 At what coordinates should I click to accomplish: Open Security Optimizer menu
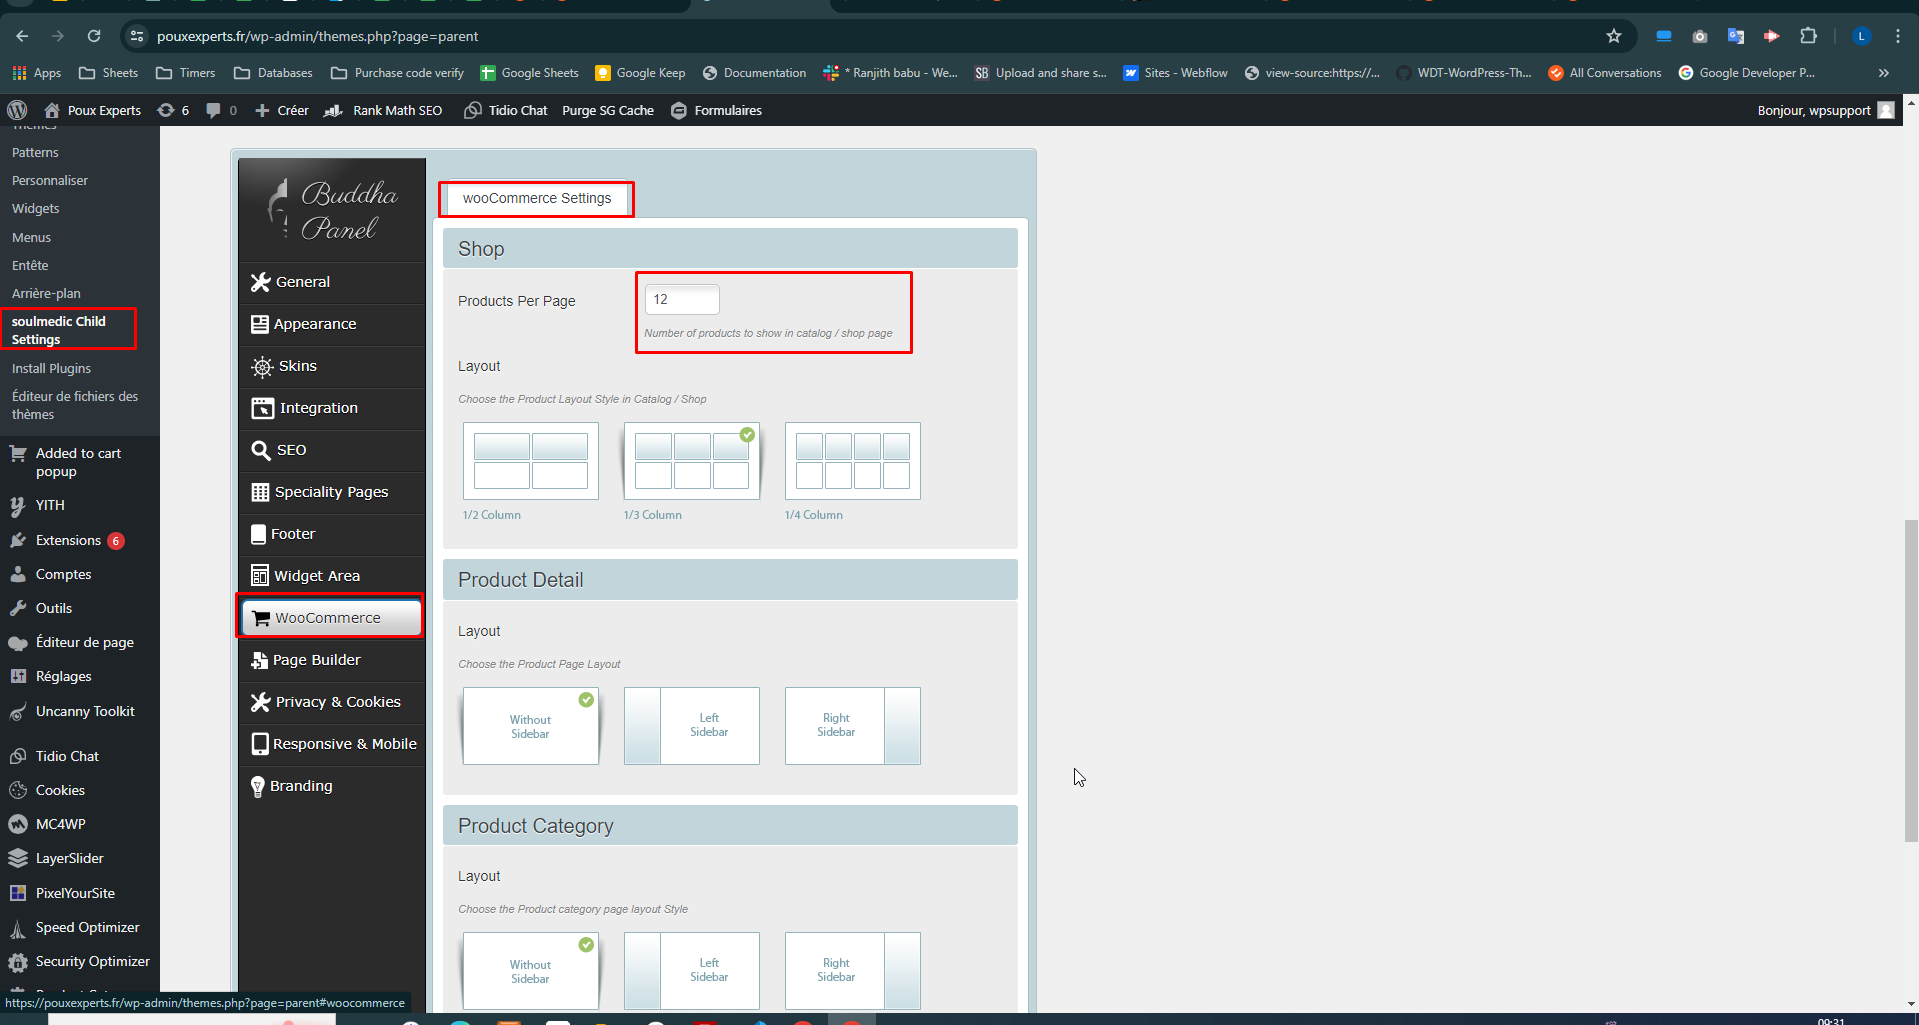tap(92, 961)
